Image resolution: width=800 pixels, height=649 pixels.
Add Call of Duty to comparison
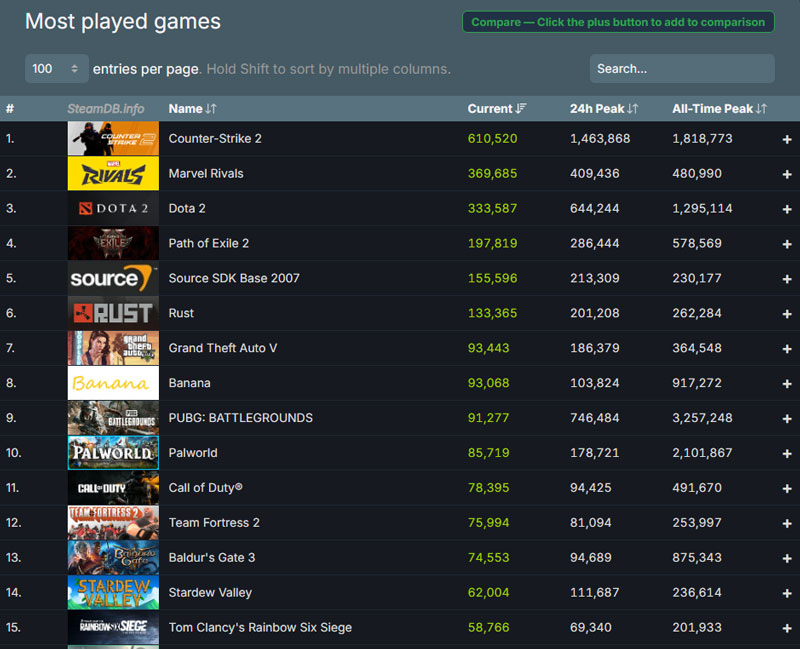tap(787, 489)
